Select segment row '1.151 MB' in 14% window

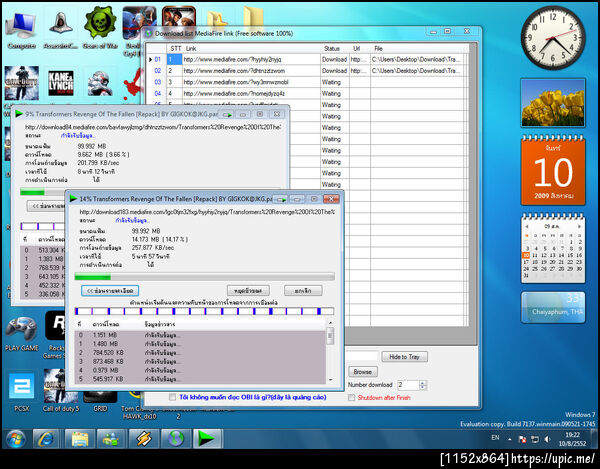[200, 335]
